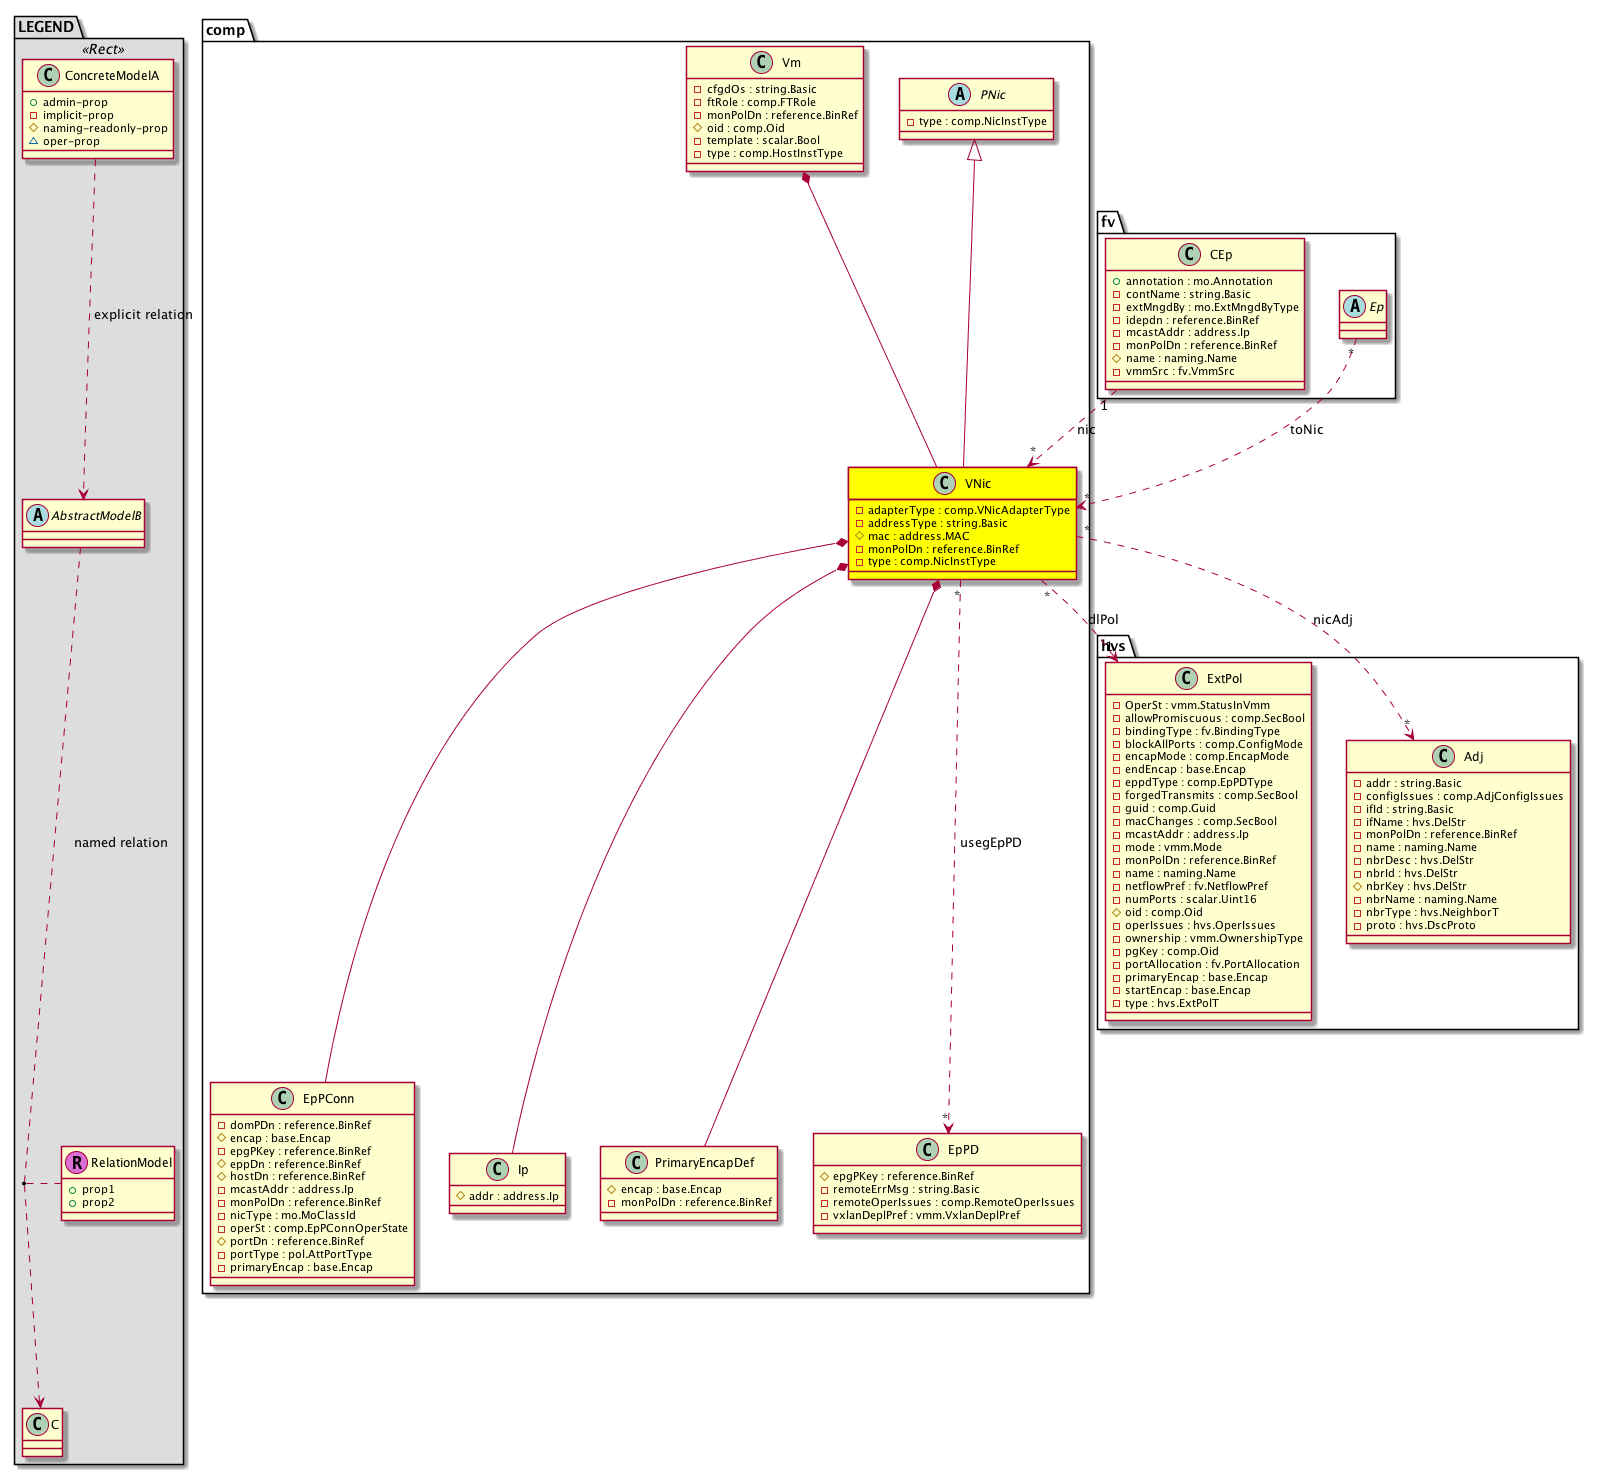
Task: Select the 'fv' package tab
Action: [1108, 222]
